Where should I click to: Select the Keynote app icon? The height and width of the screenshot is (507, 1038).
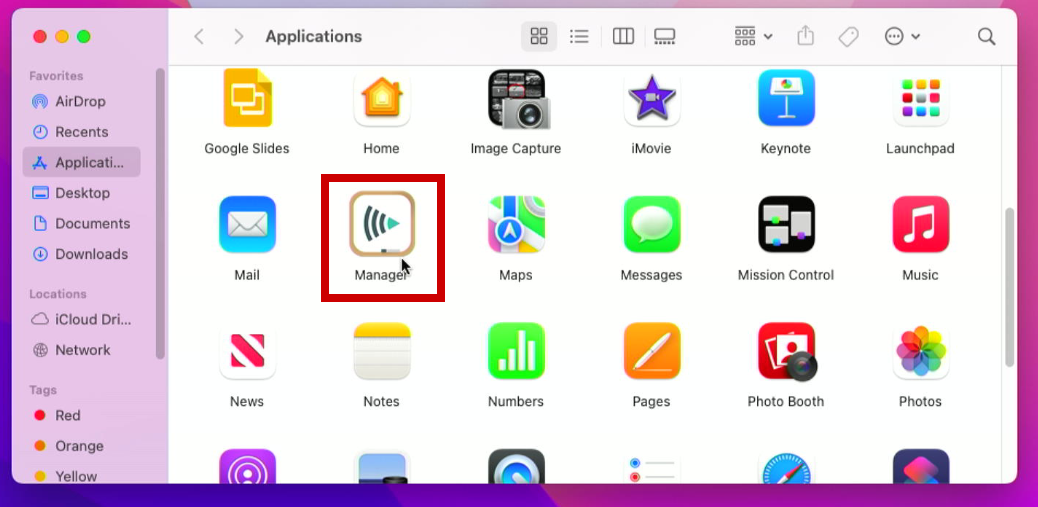786,98
